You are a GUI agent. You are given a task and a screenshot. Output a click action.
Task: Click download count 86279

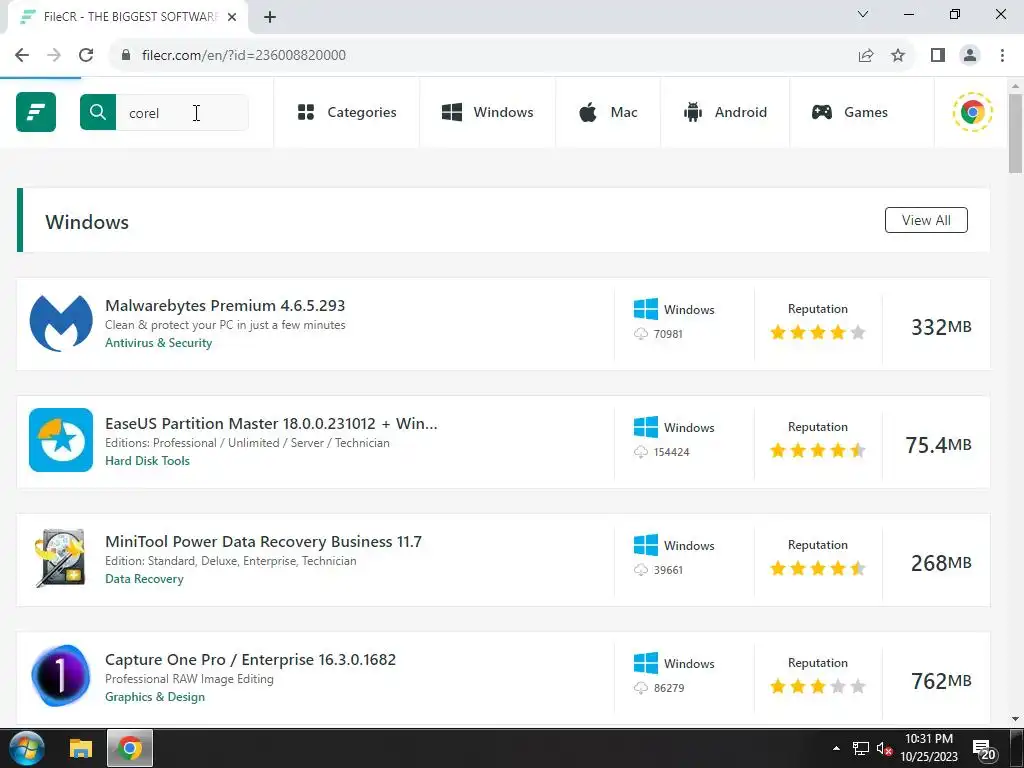[669, 688]
